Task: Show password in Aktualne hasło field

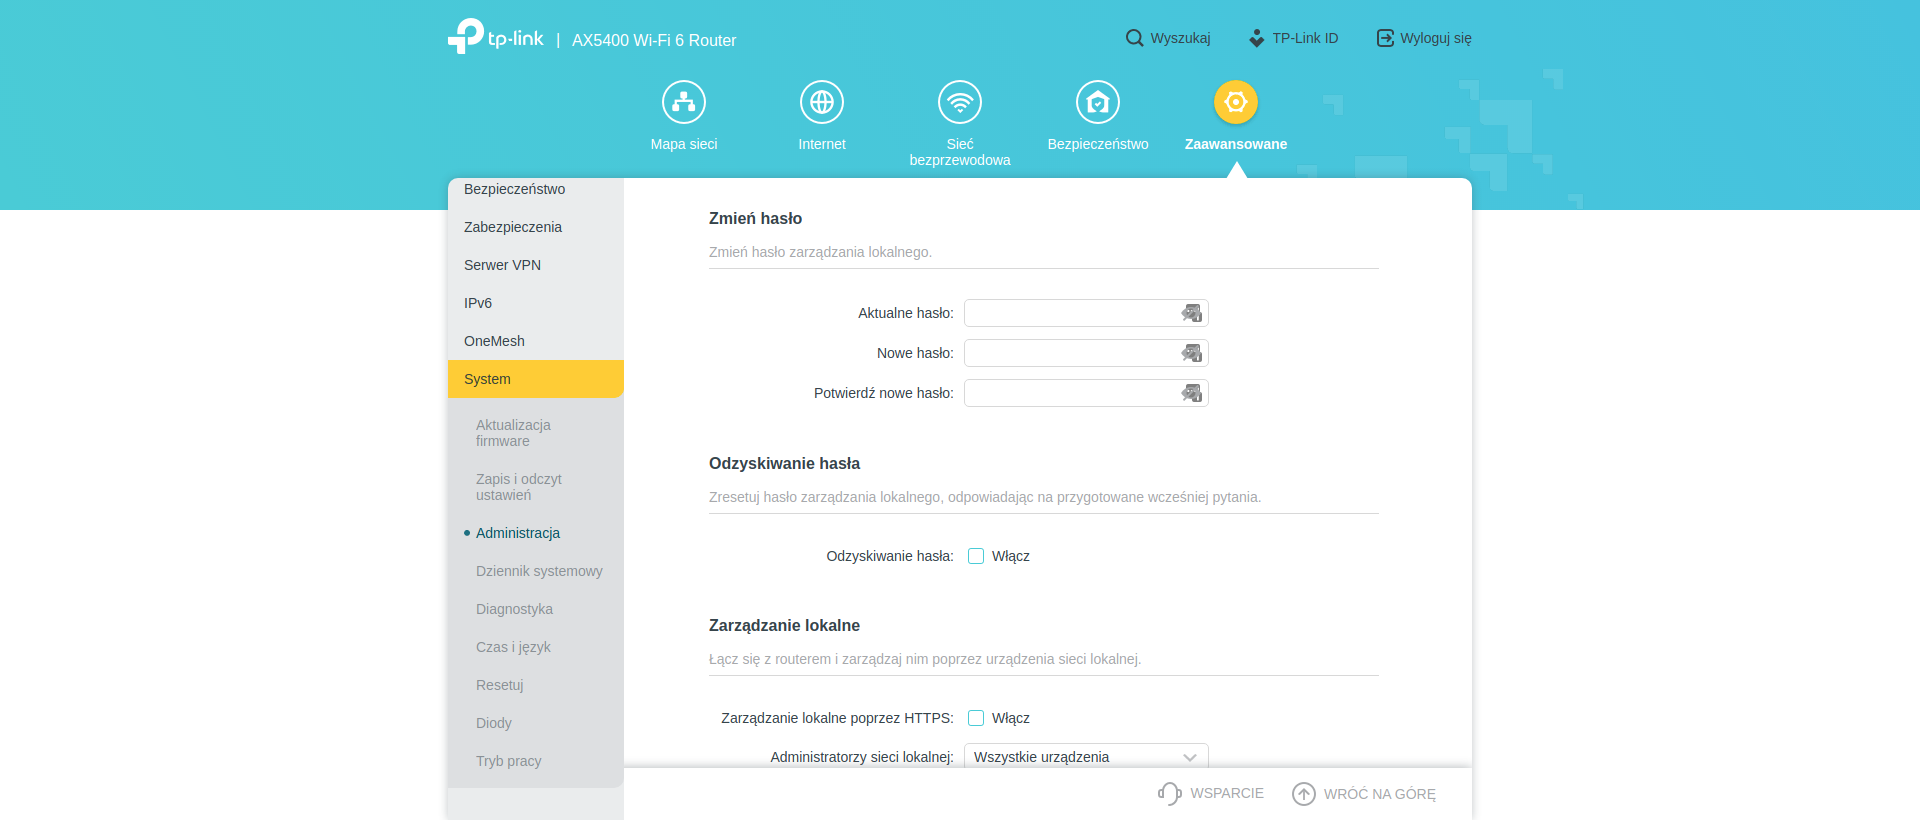Action: [x=1191, y=313]
